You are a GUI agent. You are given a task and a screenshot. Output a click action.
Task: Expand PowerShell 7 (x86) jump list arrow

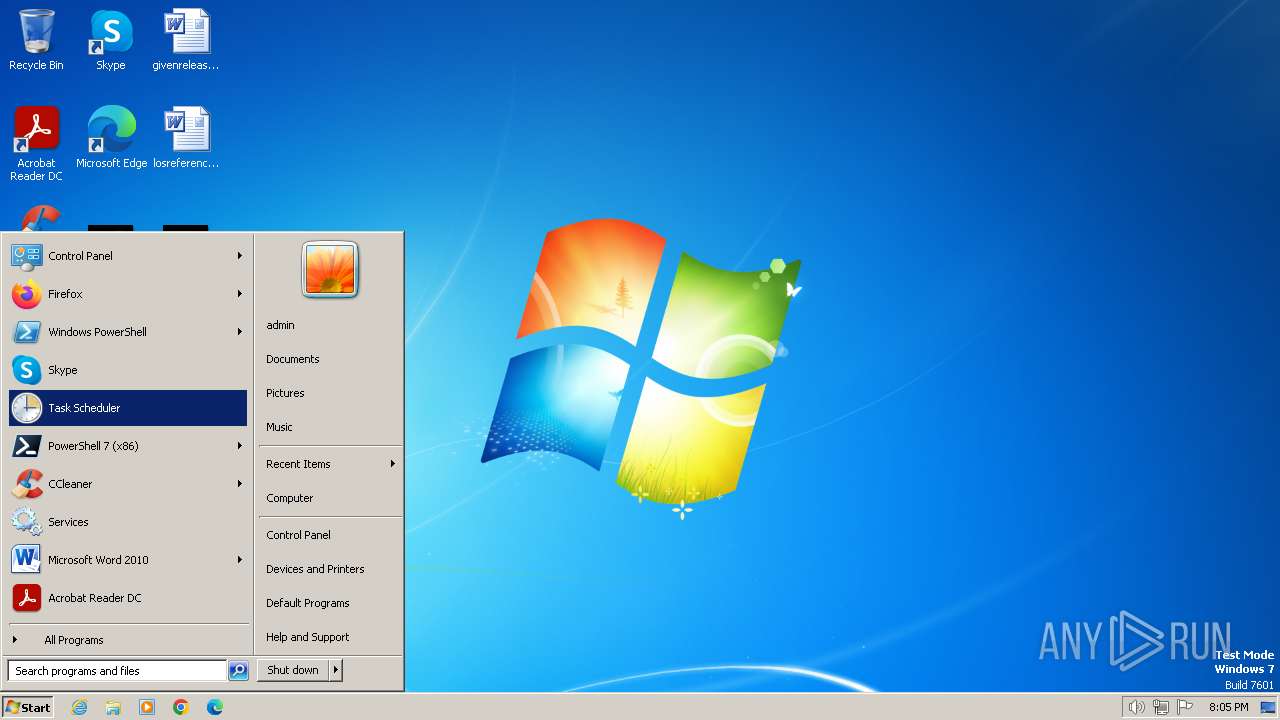(x=240, y=446)
